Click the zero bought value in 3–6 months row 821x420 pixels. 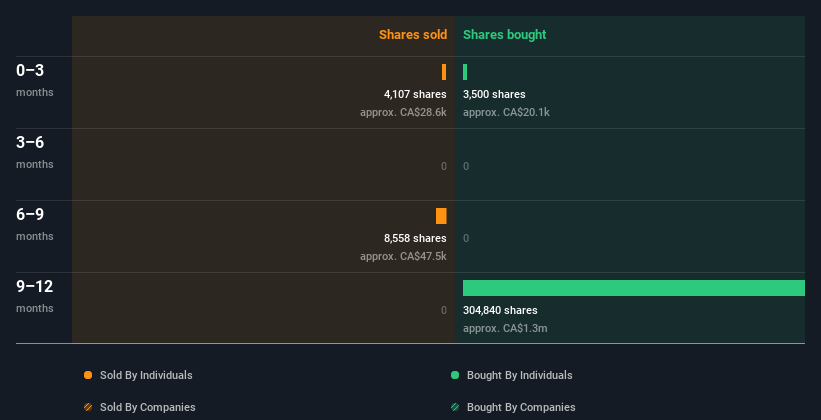pyautogui.click(x=466, y=167)
